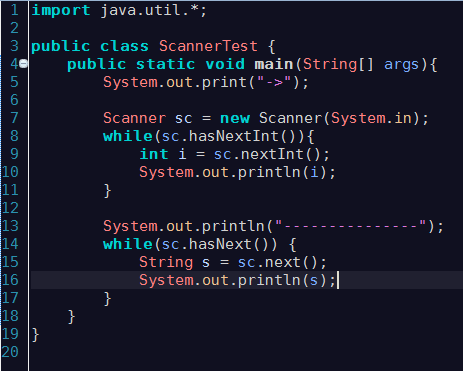The image size is (463, 371).
Task: Click 'println(s)' on line 16
Action: coord(282,281)
